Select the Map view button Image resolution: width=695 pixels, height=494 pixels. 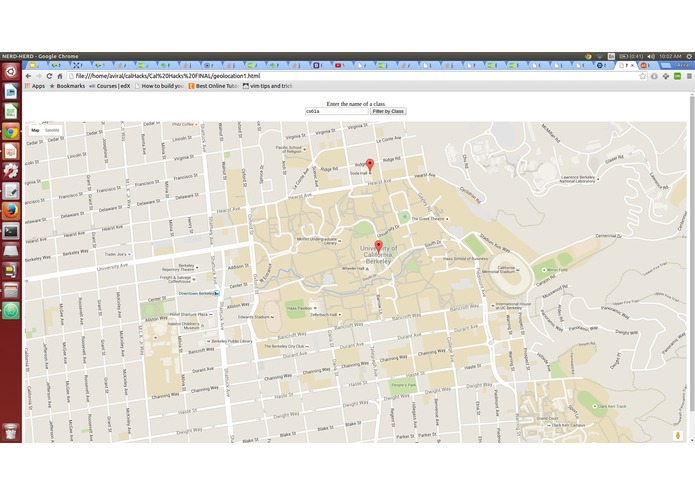click(35, 130)
